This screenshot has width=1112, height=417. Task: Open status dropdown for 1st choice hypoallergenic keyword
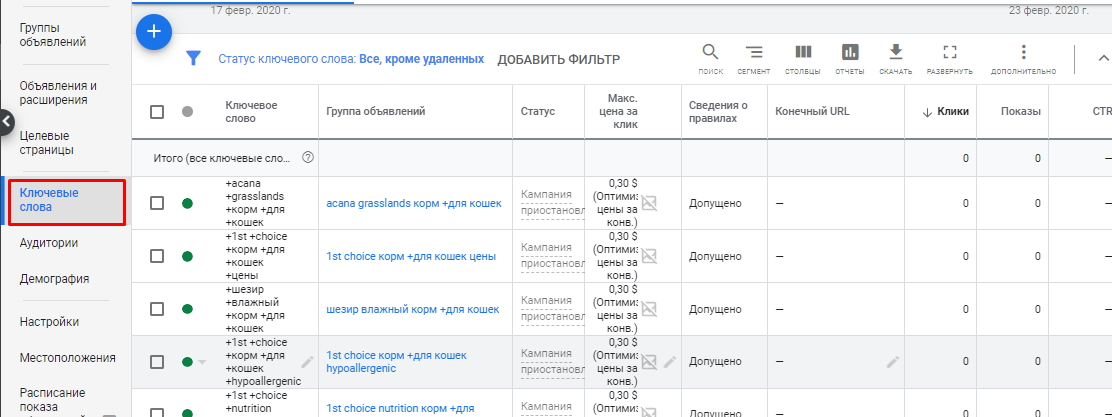(202, 362)
